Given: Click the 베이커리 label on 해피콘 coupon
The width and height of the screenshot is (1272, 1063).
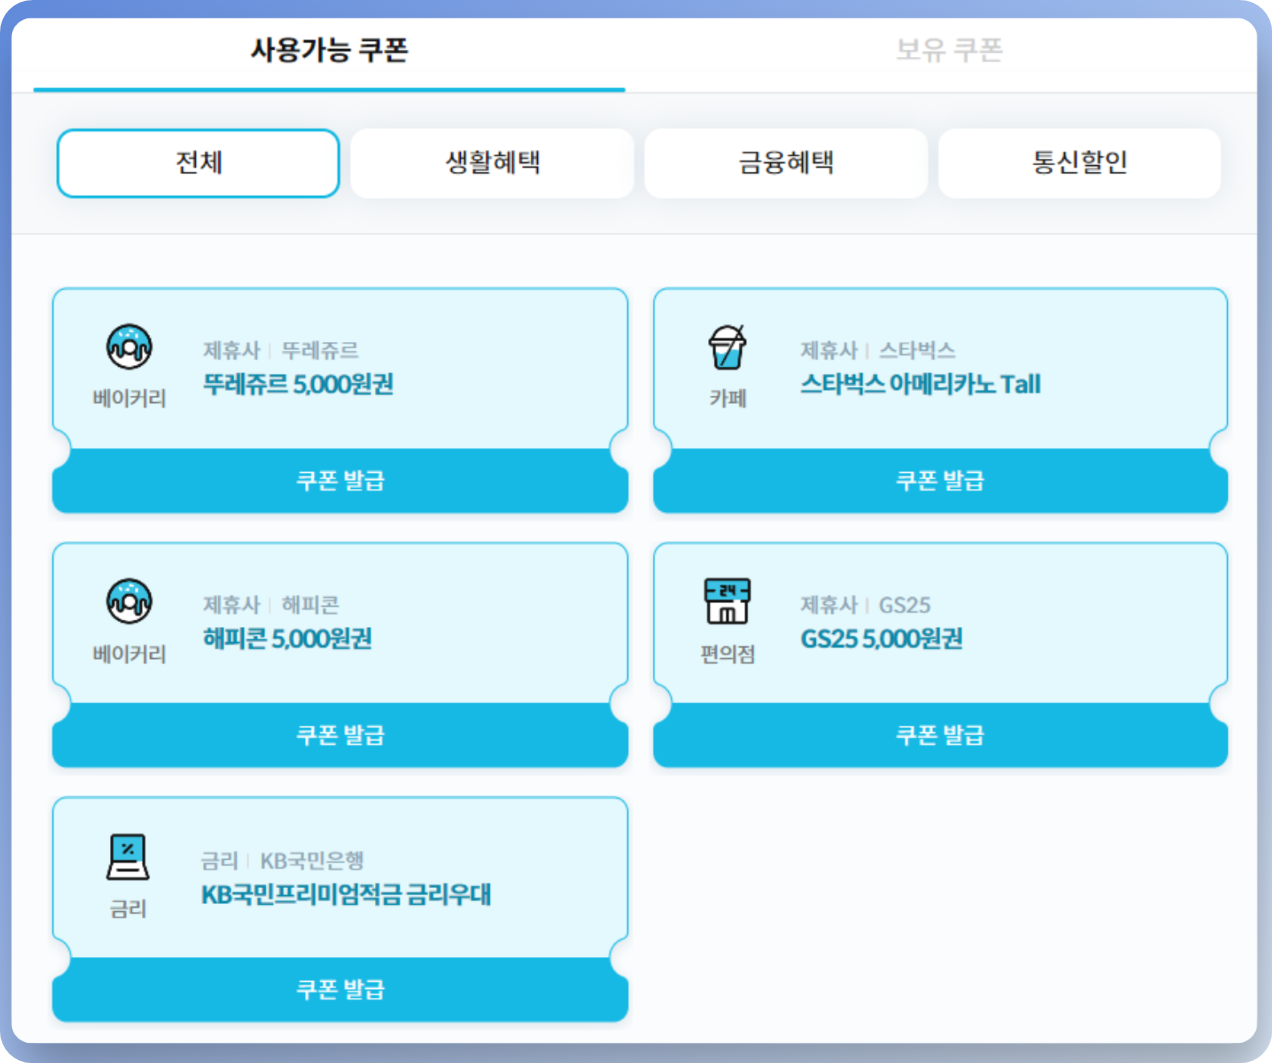Looking at the screenshot, I should click(x=129, y=654).
